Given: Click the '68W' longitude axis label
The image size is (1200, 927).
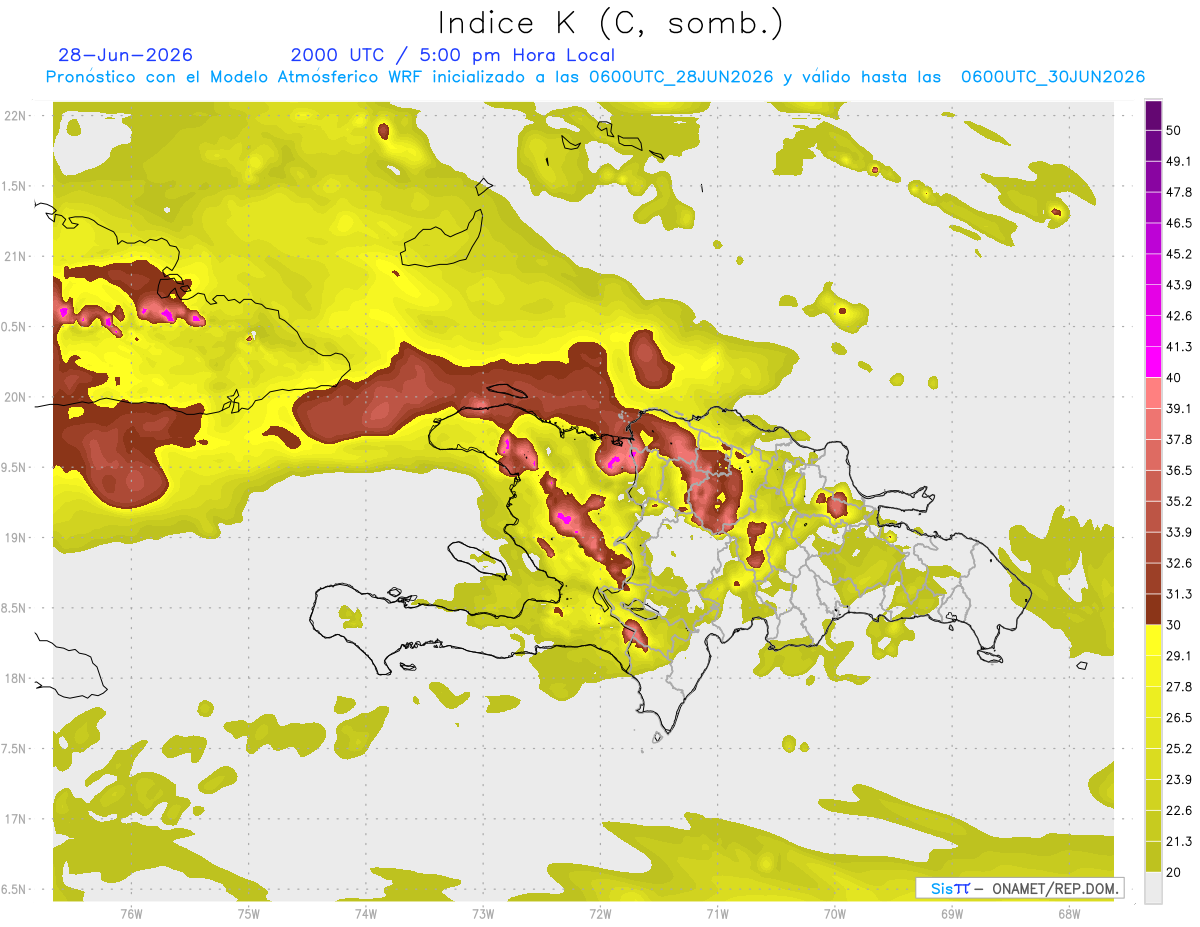Looking at the screenshot, I should point(1069,914).
